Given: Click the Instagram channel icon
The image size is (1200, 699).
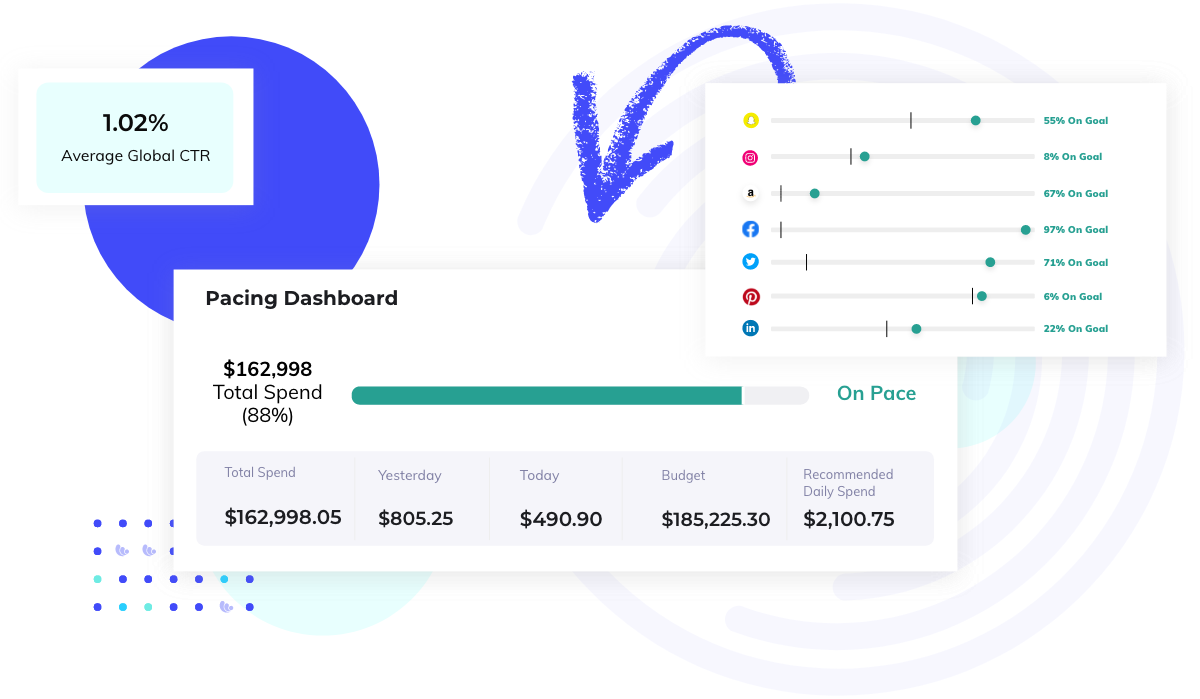Looking at the screenshot, I should tap(750, 157).
